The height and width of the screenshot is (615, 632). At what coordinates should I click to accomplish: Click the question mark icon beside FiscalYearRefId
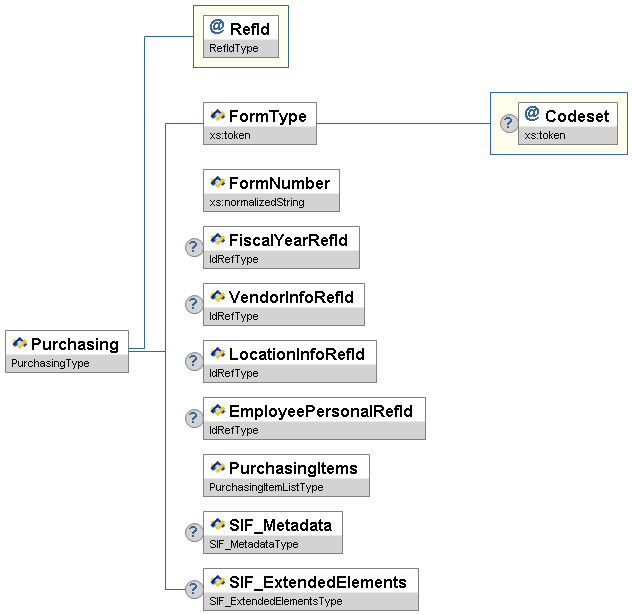click(194, 248)
